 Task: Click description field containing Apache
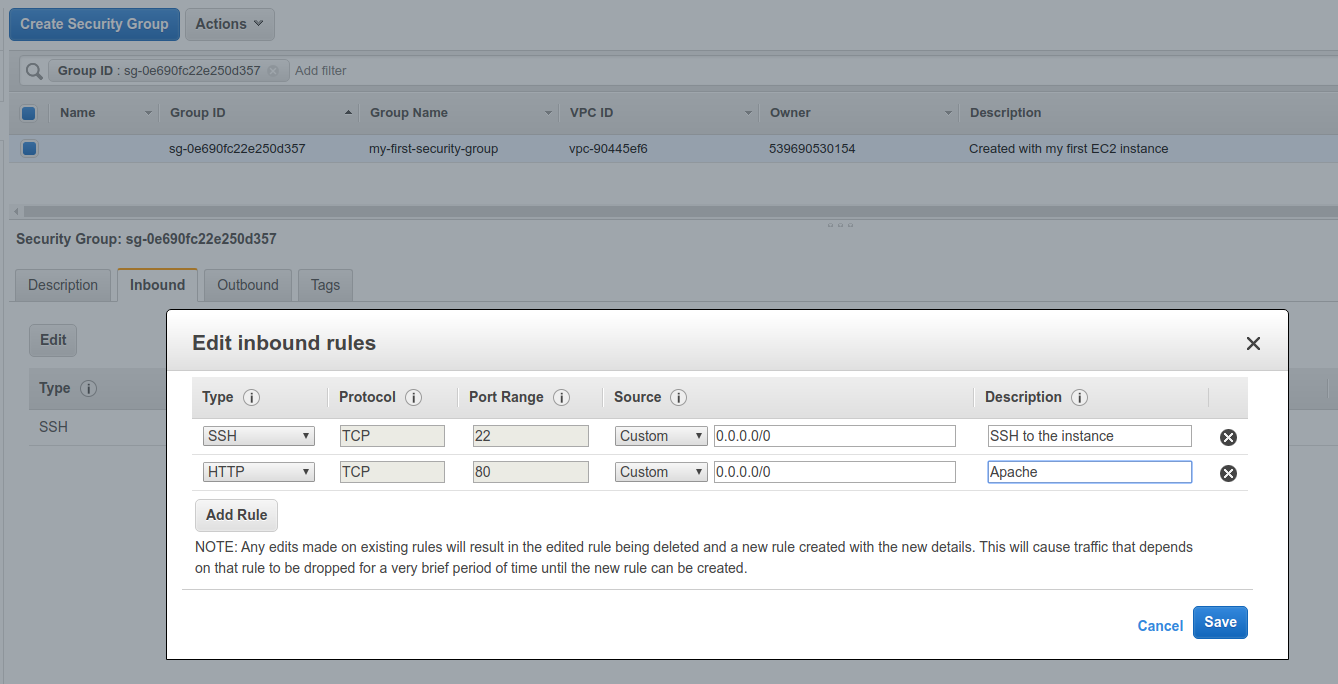[x=1090, y=472]
